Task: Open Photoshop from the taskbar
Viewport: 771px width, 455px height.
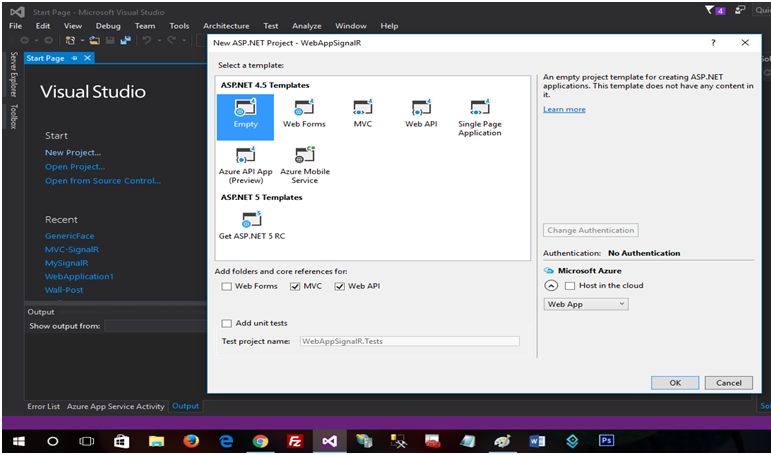Action: (606, 441)
